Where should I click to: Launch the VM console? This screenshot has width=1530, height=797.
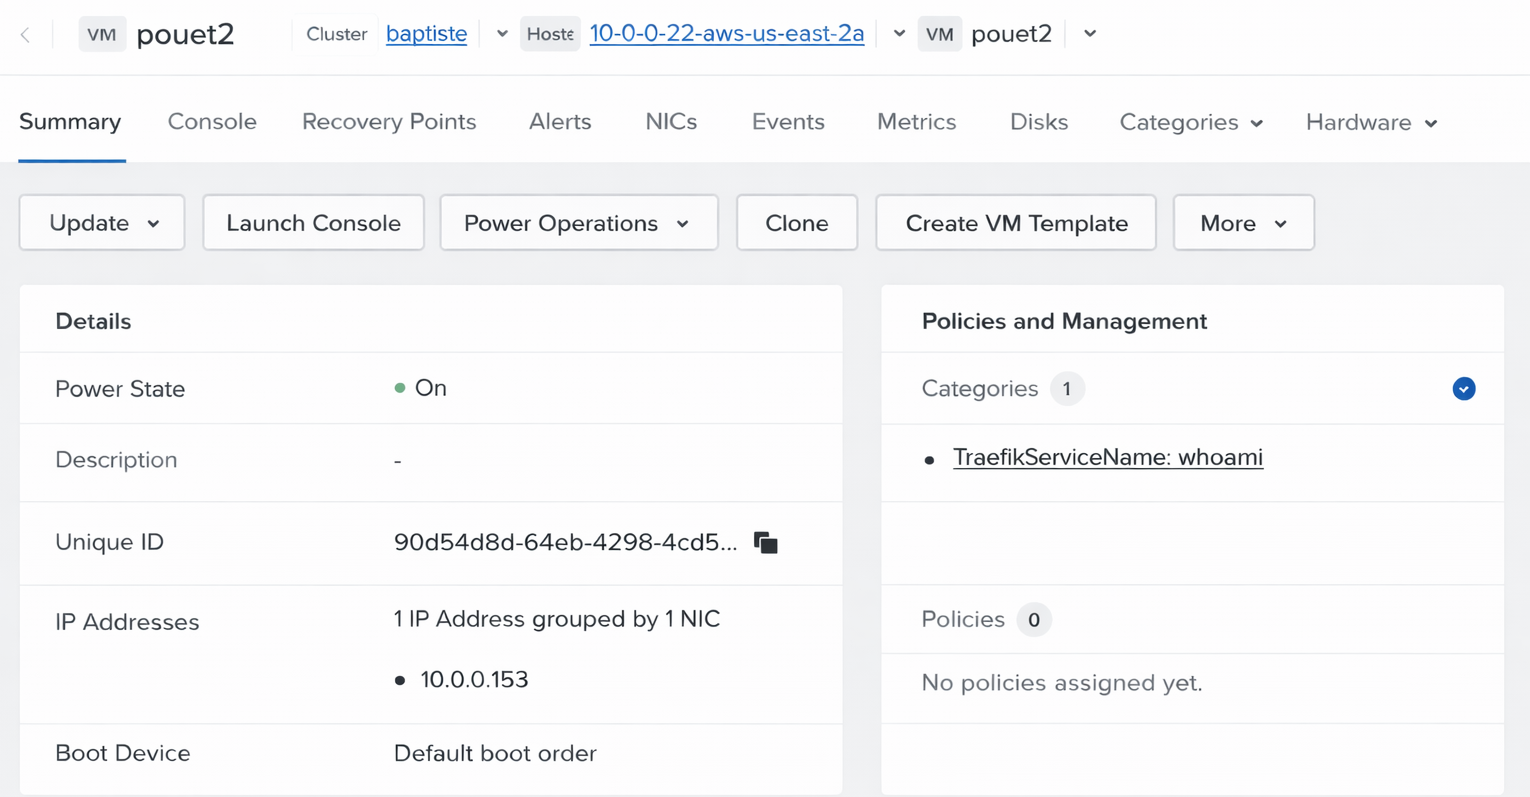(313, 222)
